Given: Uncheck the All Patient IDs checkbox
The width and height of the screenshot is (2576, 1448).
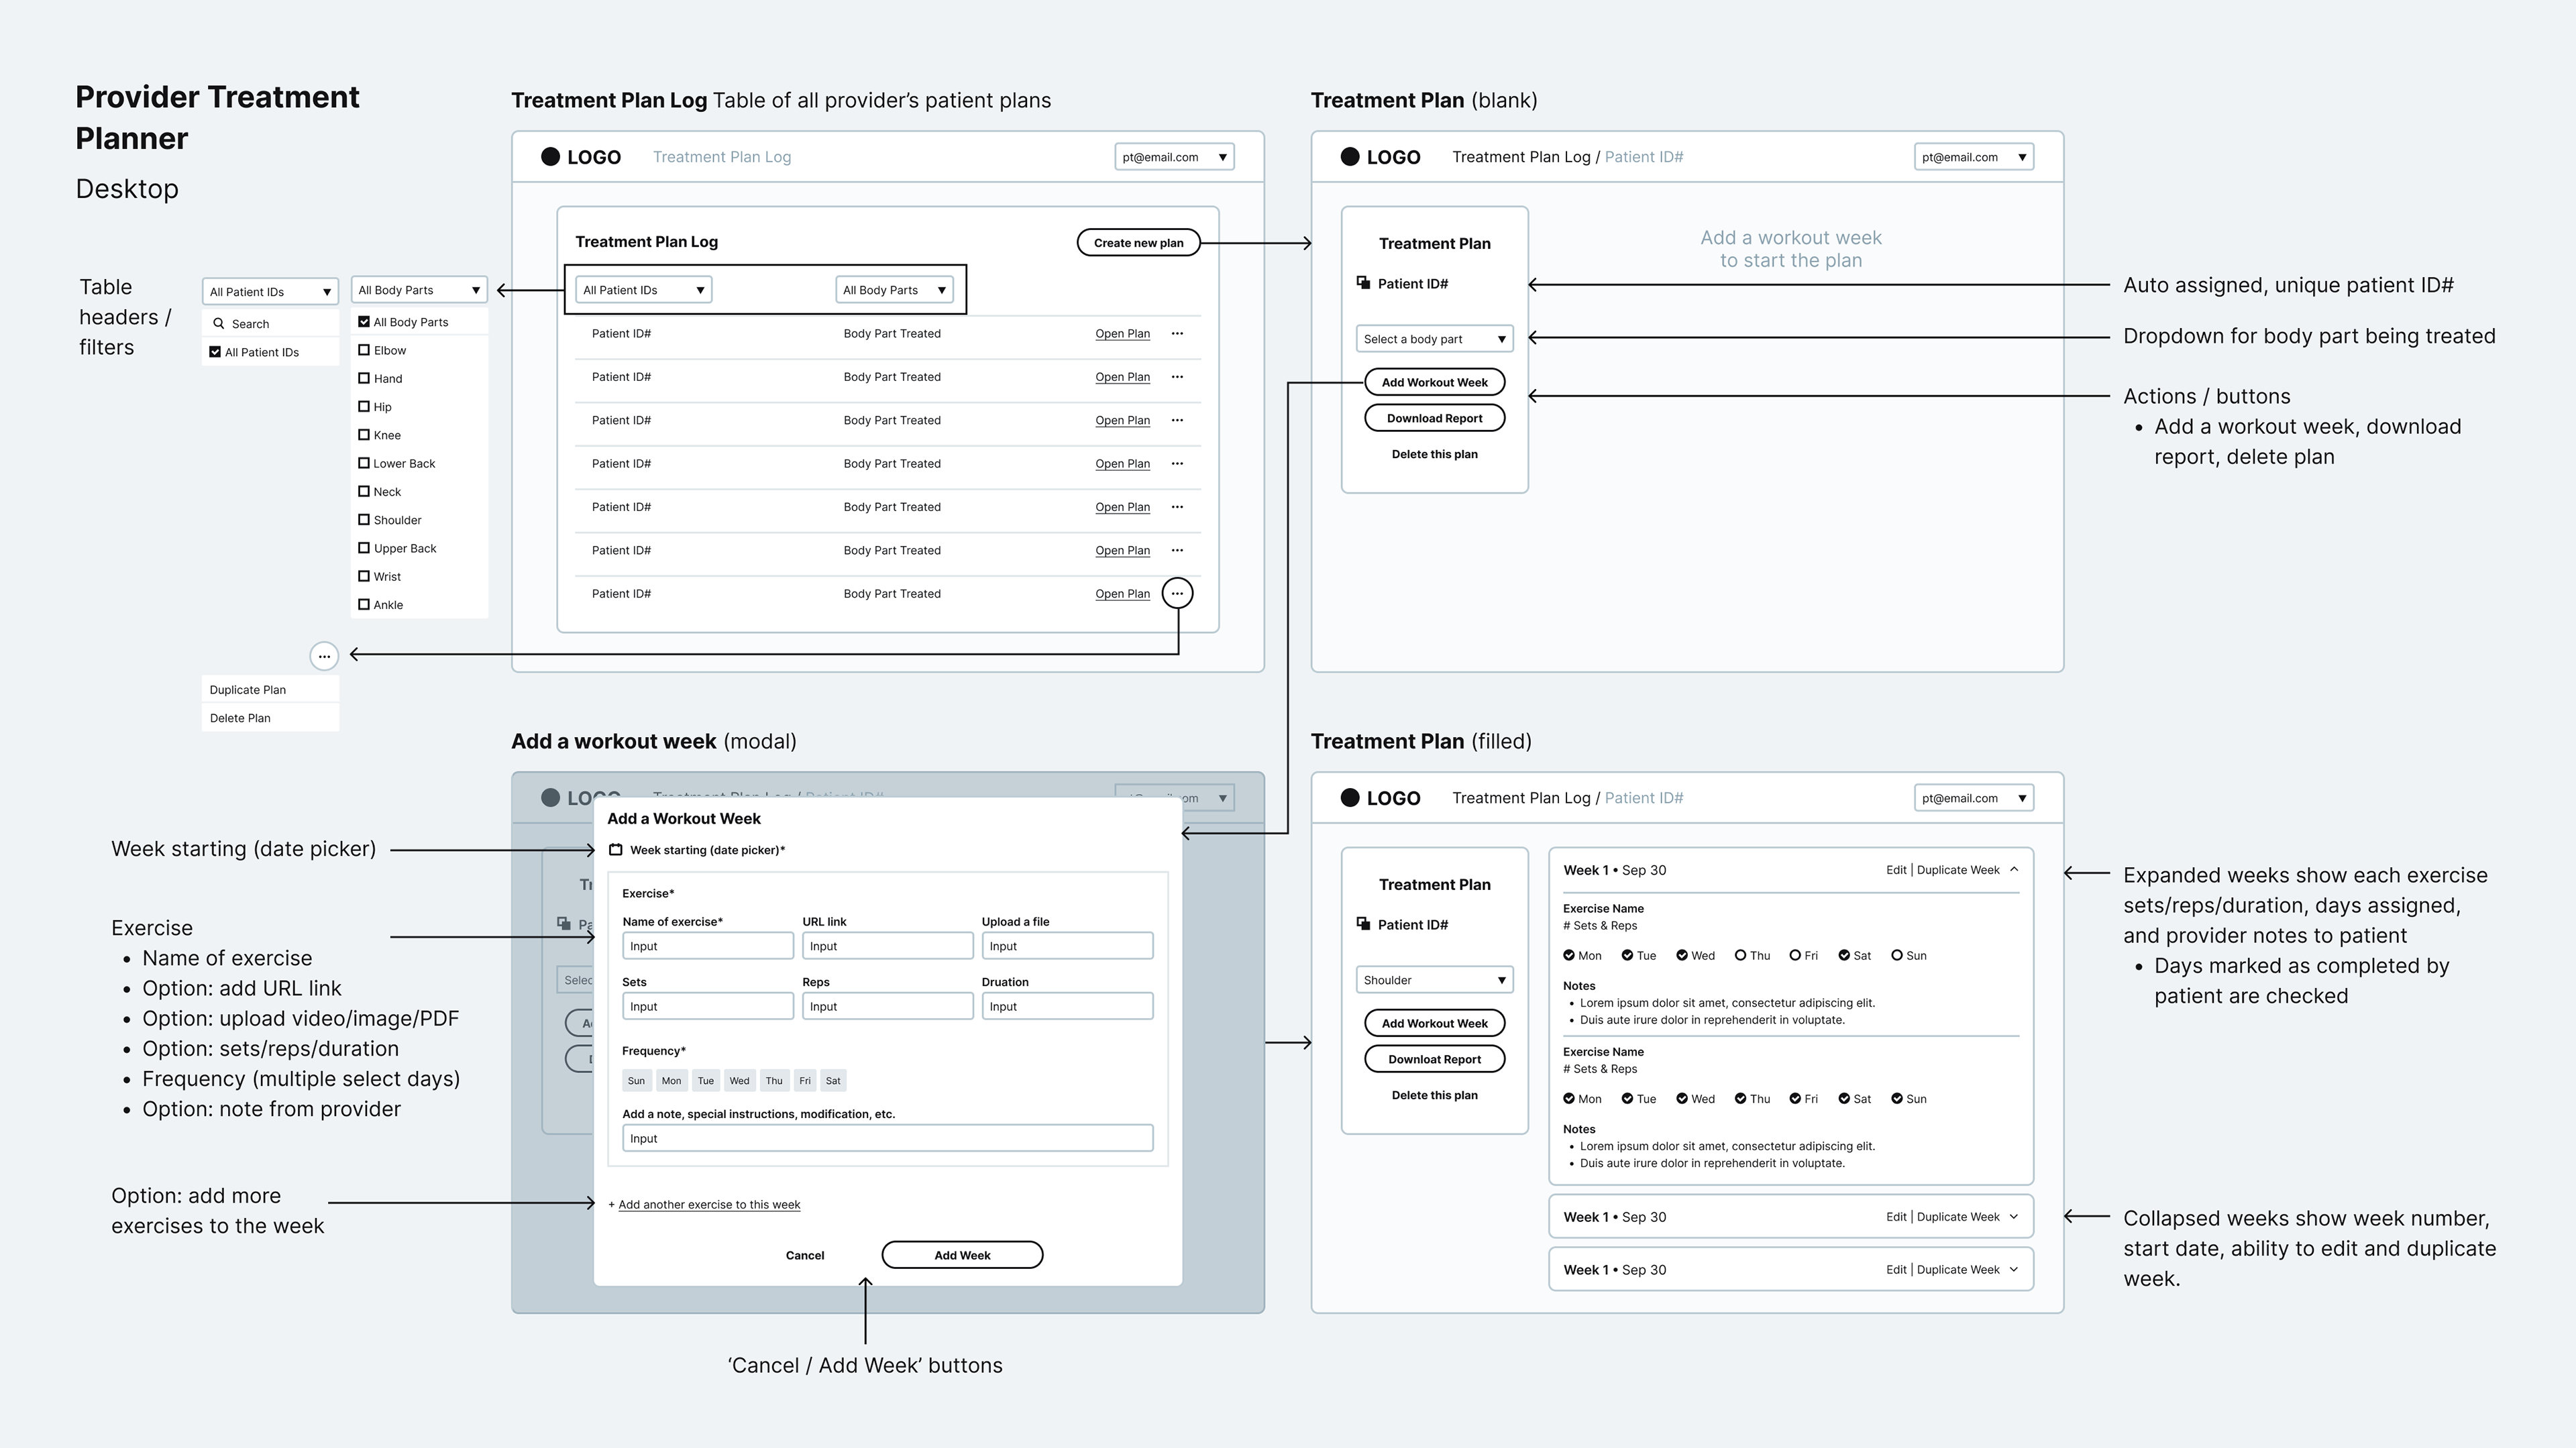Looking at the screenshot, I should [x=215, y=352].
